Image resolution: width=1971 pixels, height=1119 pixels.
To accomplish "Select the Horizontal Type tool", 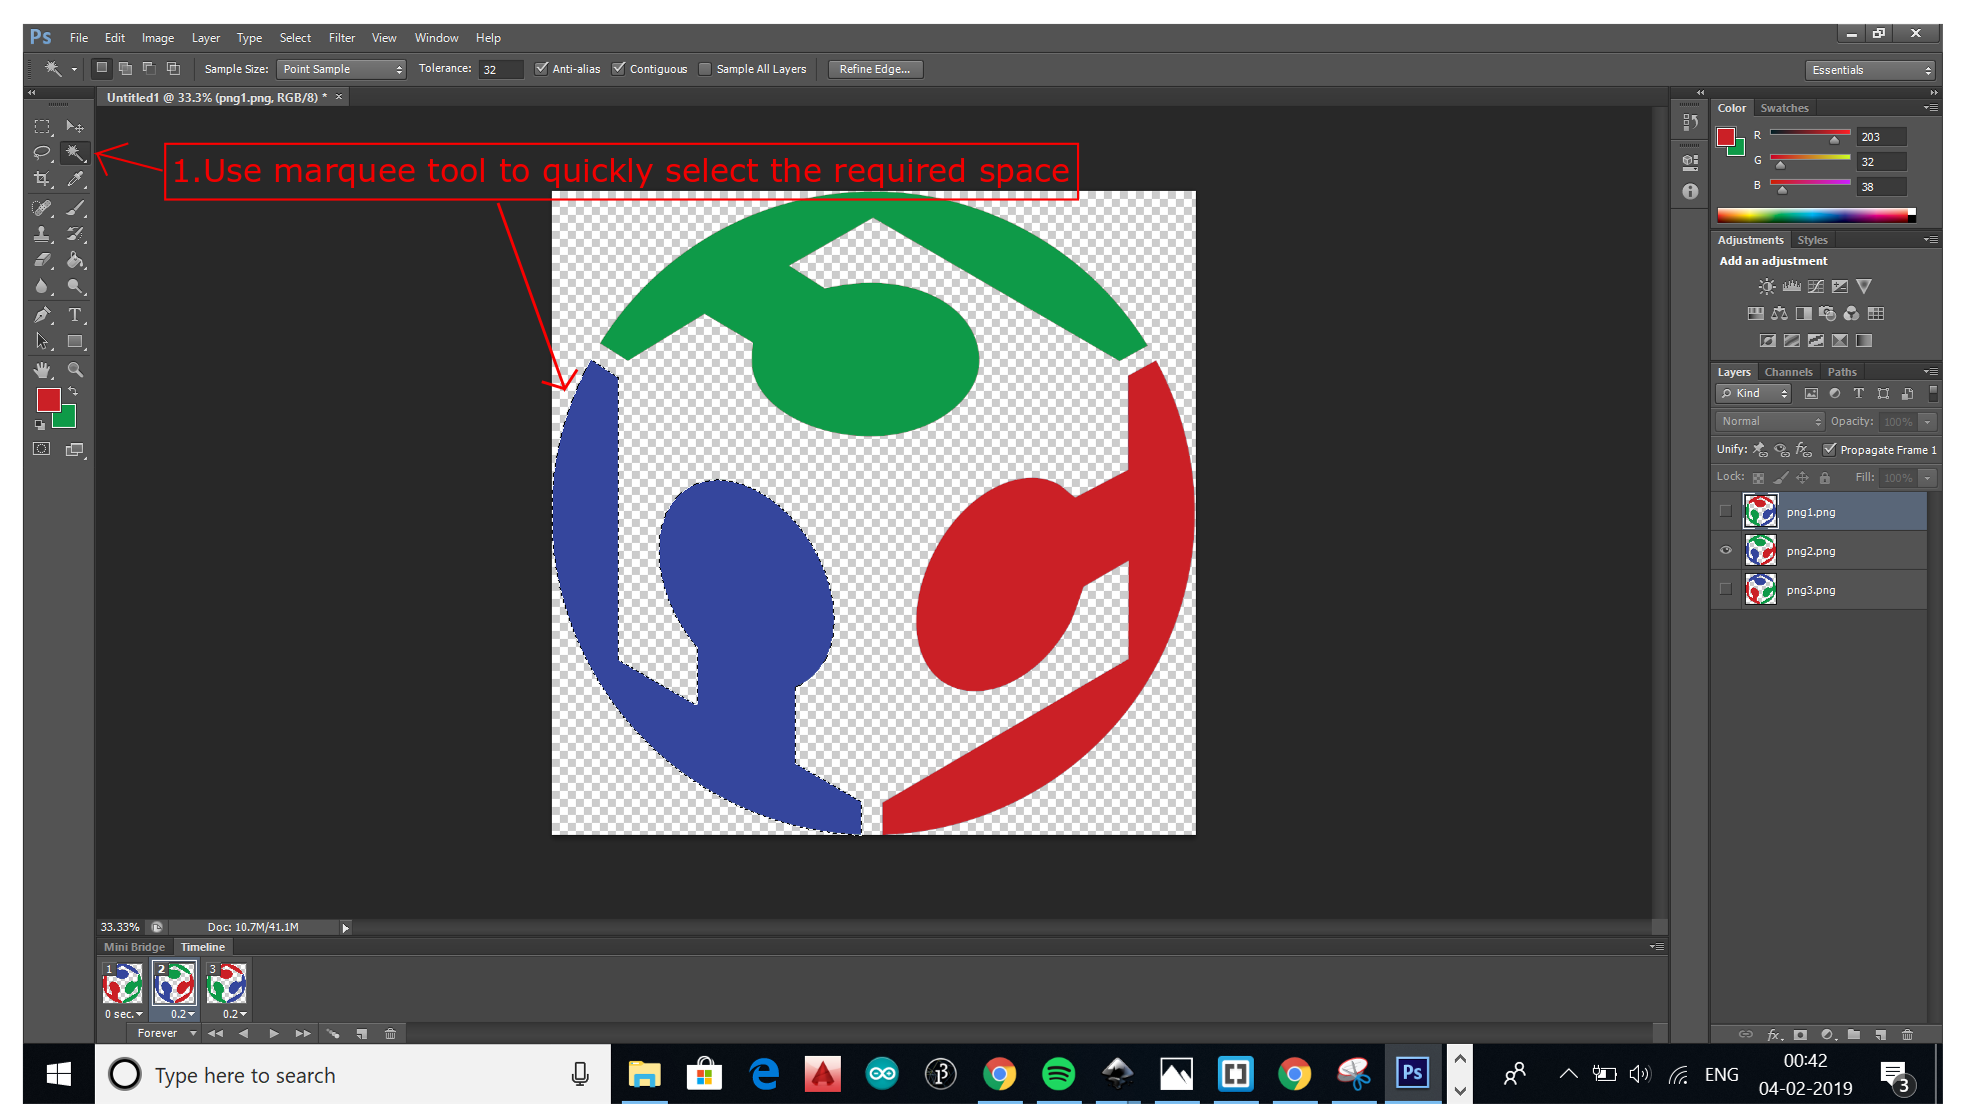I will click(x=74, y=315).
